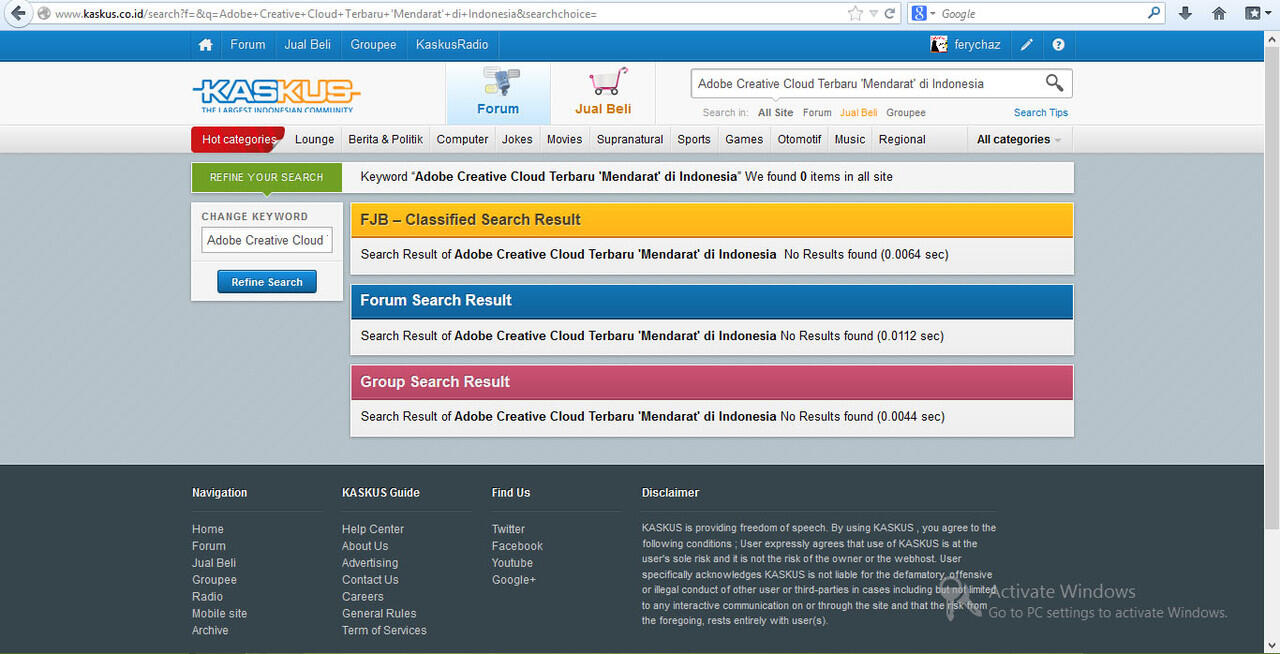Open footer Youtube link

(512, 563)
